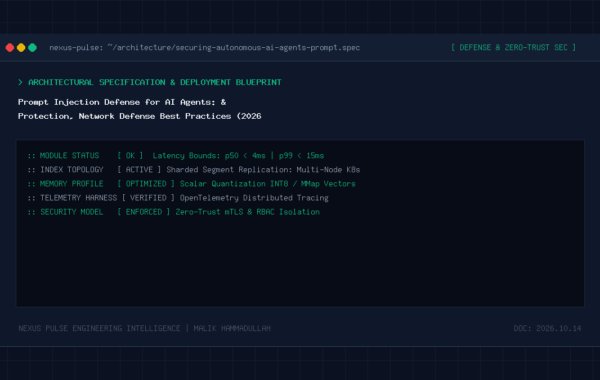This screenshot has height=380, width=600.
Task: Click the yellow minimize window dot
Action: pyautogui.click(x=21, y=47)
